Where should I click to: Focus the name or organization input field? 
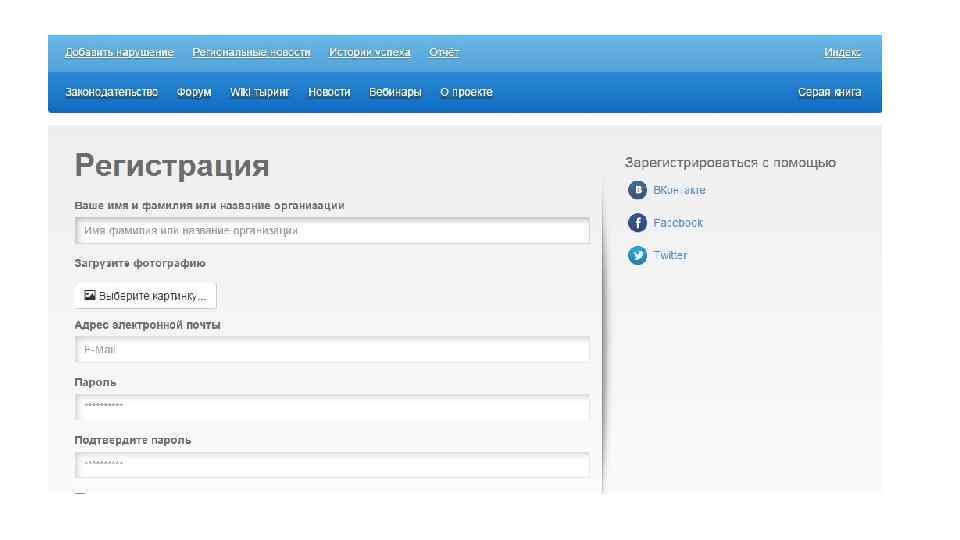[x=332, y=231]
